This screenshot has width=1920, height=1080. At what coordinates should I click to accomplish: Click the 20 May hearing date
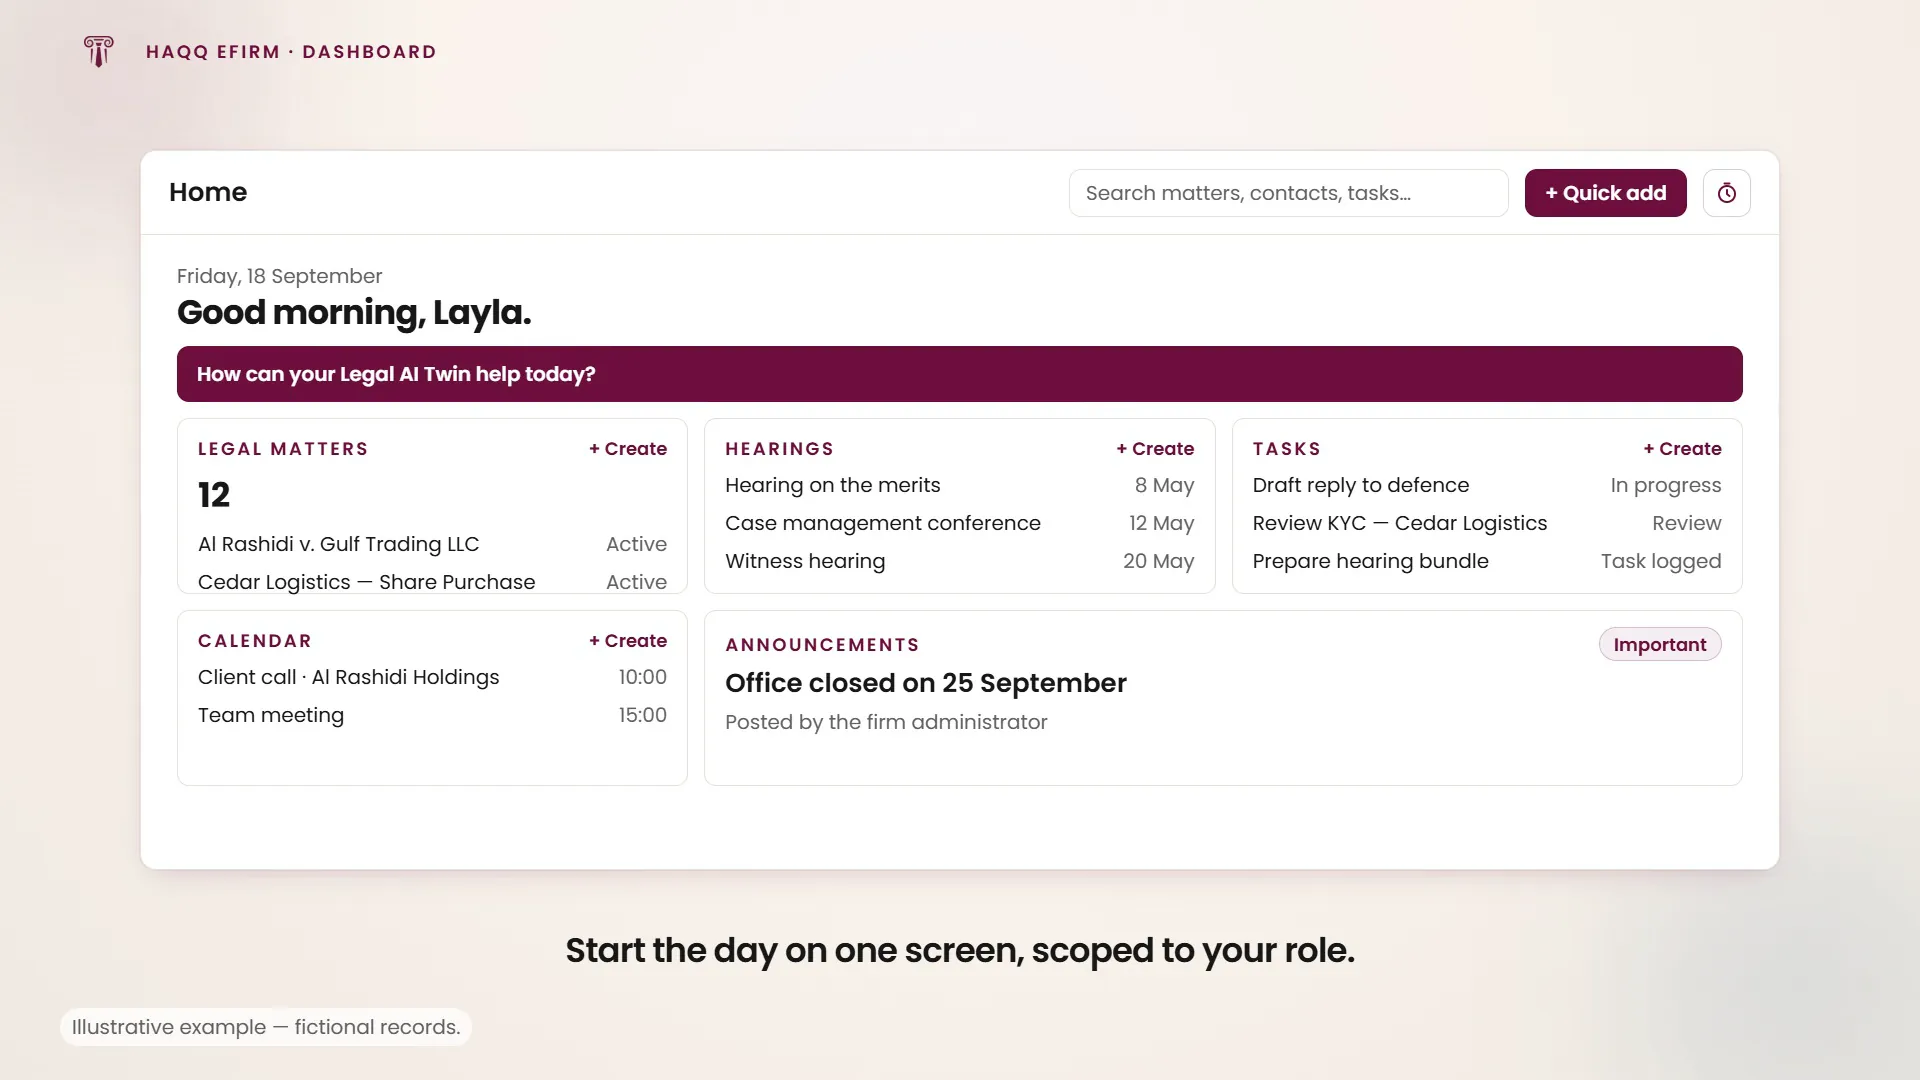(x=1158, y=561)
